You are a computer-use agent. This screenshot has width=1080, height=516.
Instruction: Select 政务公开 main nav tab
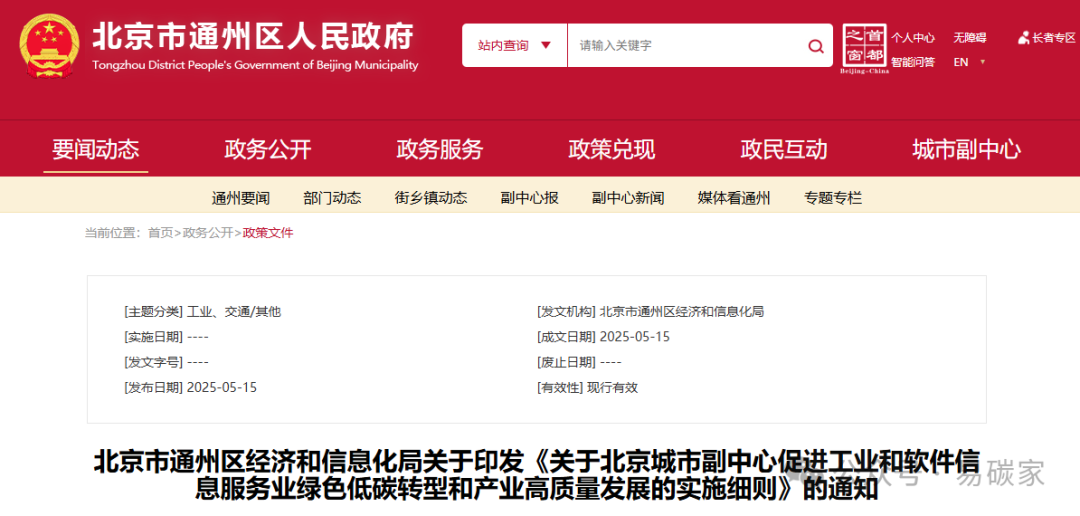click(x=268, y=149)
